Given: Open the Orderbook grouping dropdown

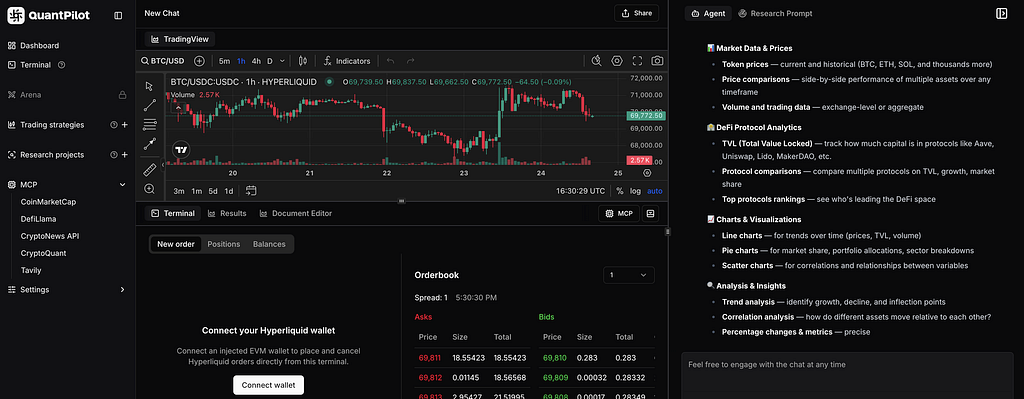Looking at the screenshot, I should click(628, 275).
